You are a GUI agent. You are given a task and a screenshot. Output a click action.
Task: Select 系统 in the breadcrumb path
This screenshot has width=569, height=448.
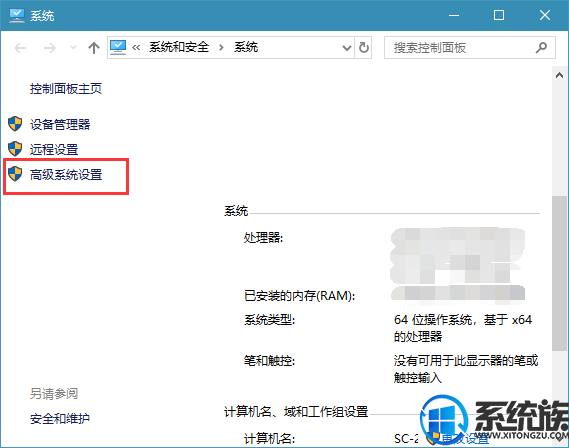point(246,47)
